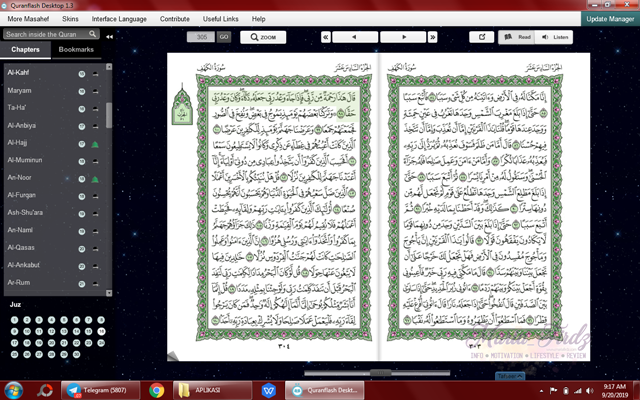Viewport: 640px width, 400px height.
Task: Select the Al-Anbiya chapter
Action: pos(22,125)
